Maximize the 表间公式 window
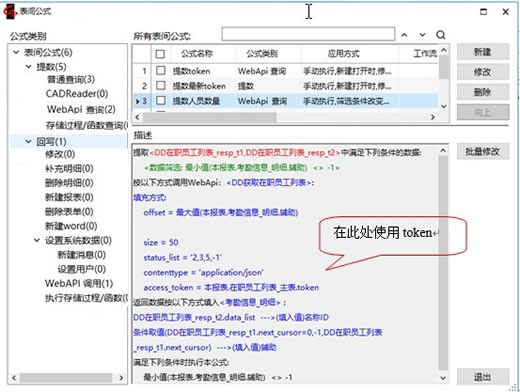Viewport: 520px width, 392px height. 483,12
